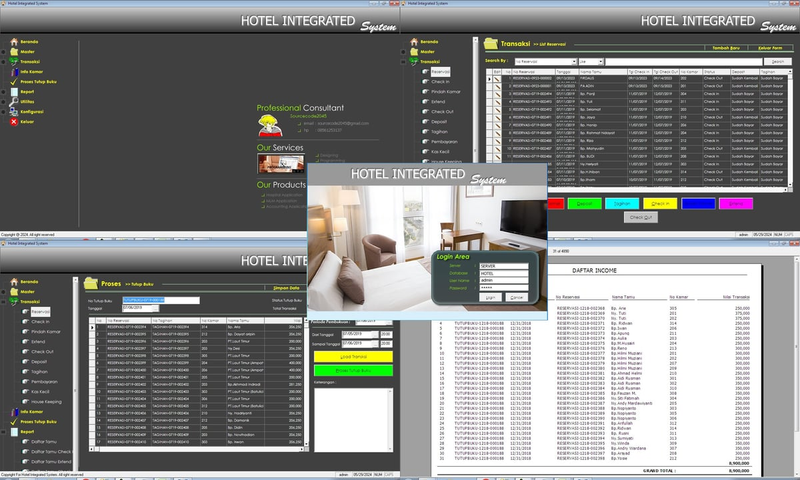Screen dimensions: 800x480
Task: Open the Search By field dropdown (No Reservasi)
Action: point(574,62)
